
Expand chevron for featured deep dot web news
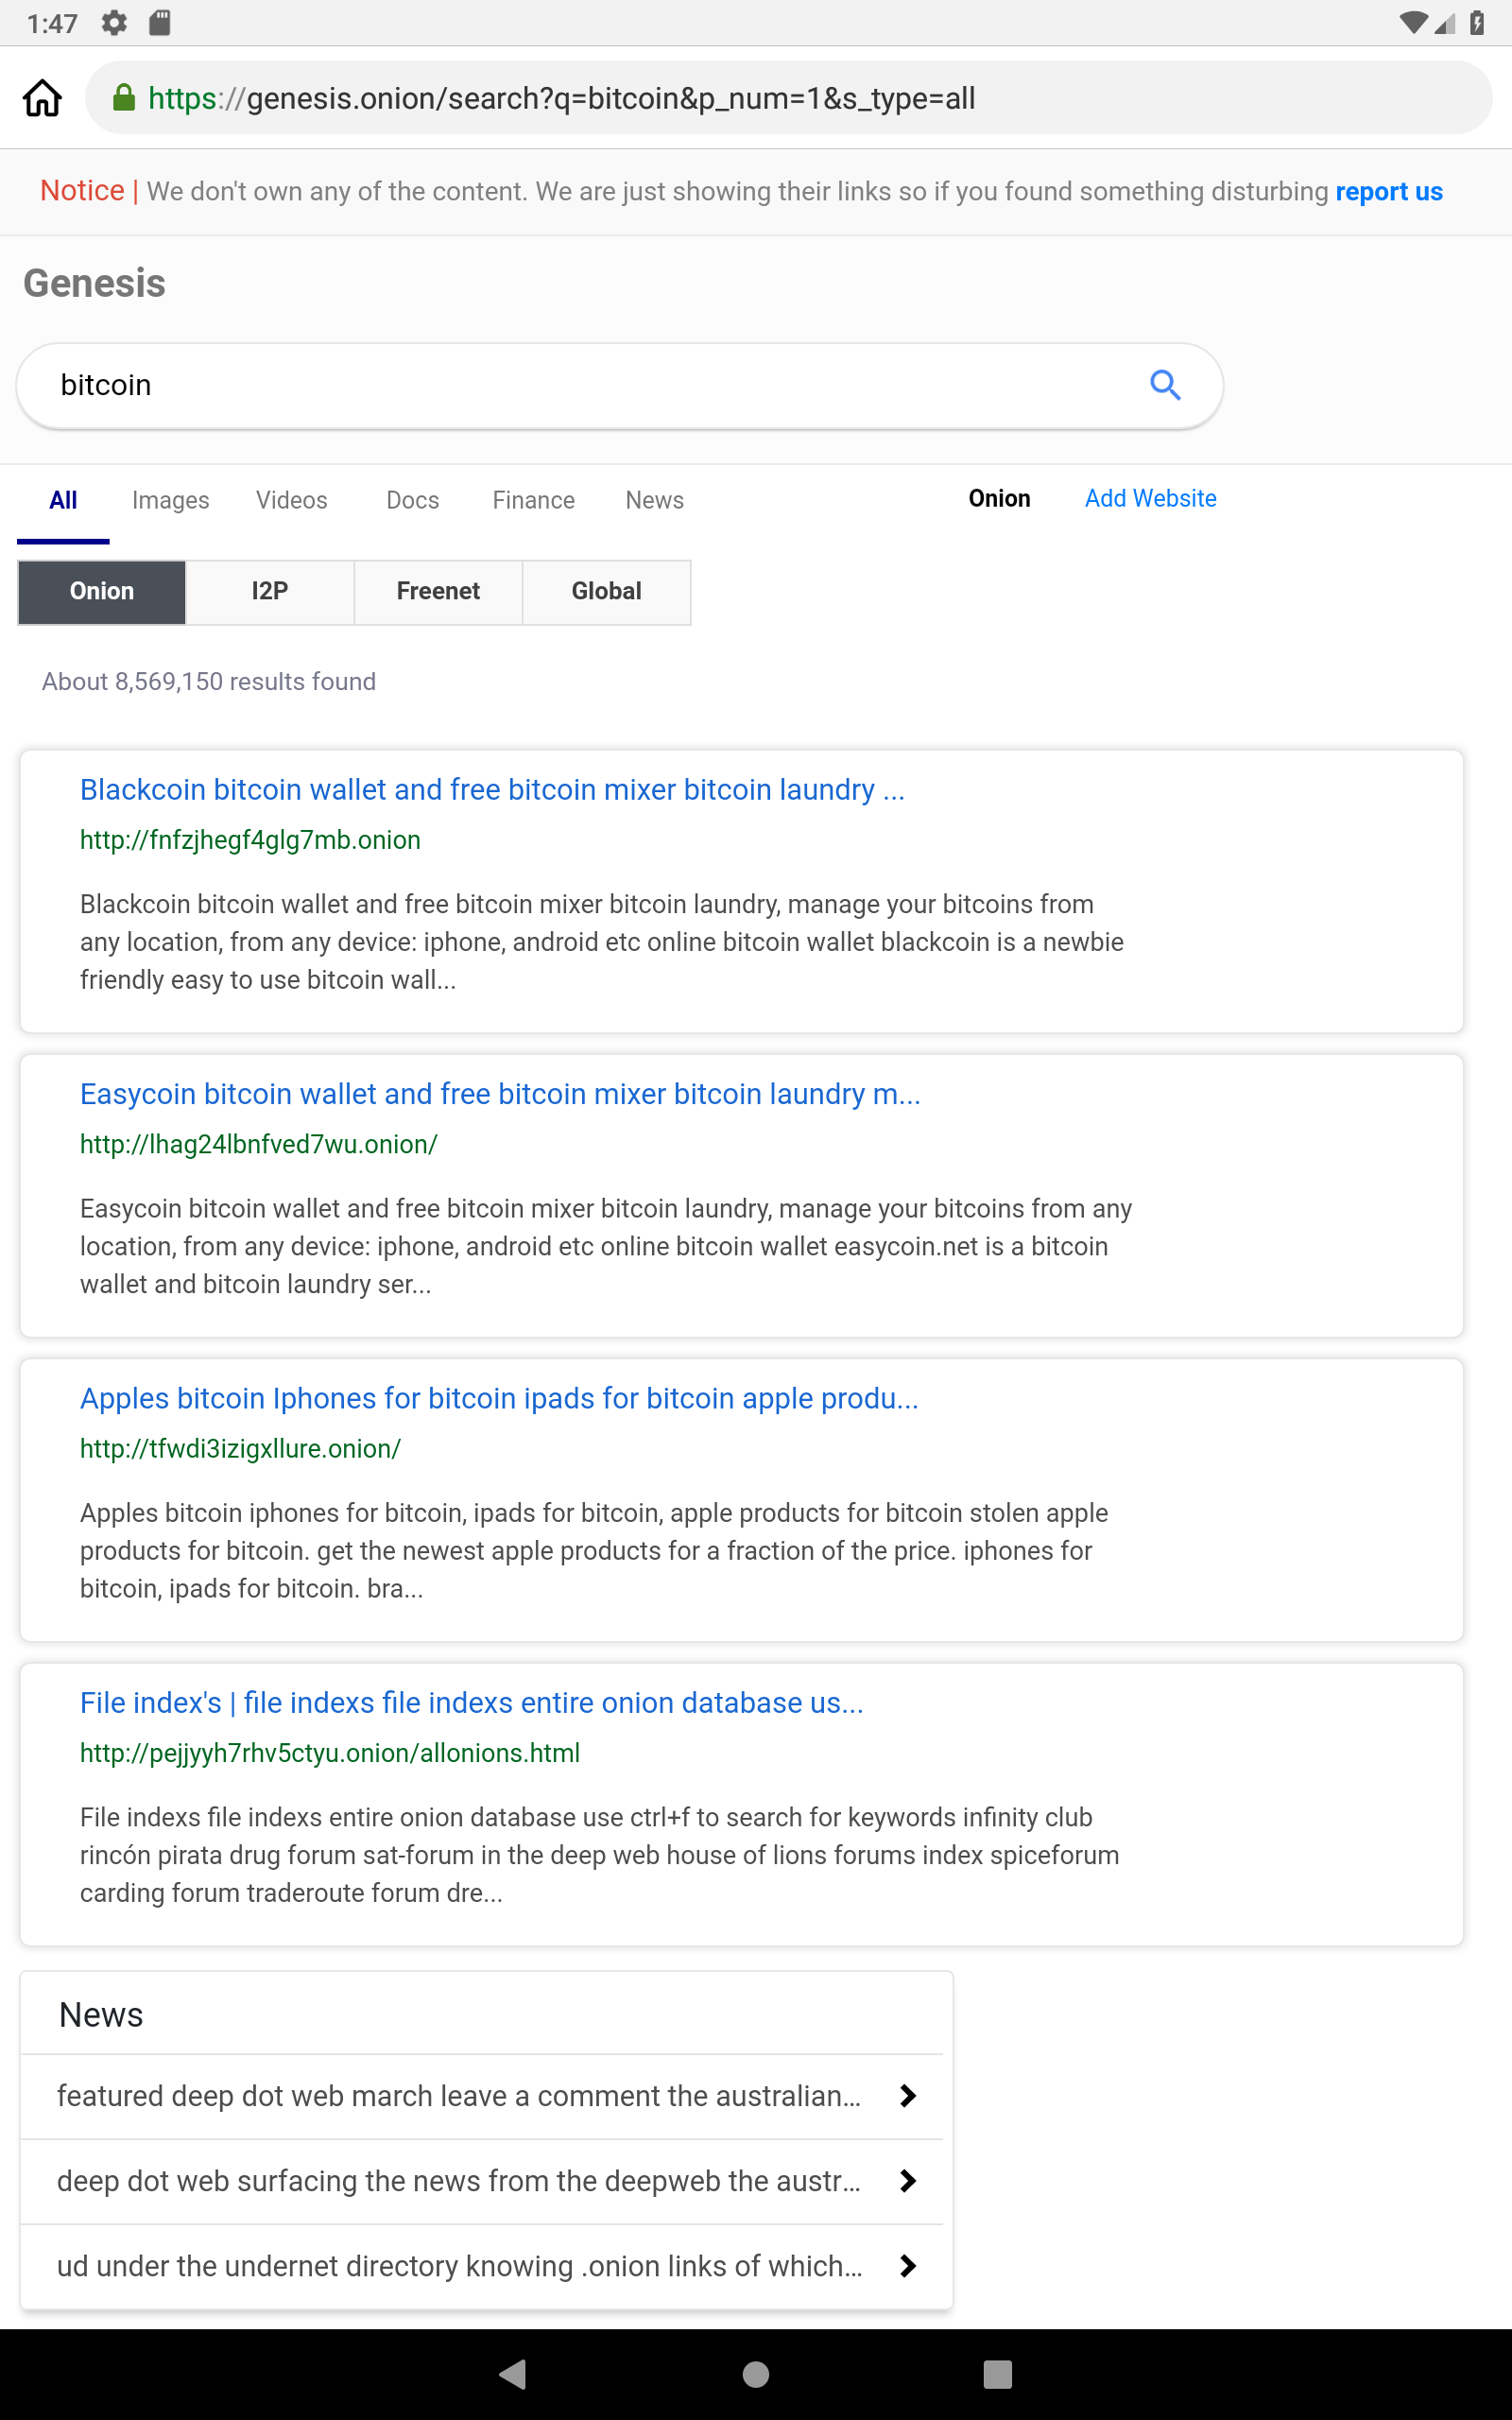pos(907,2096)
